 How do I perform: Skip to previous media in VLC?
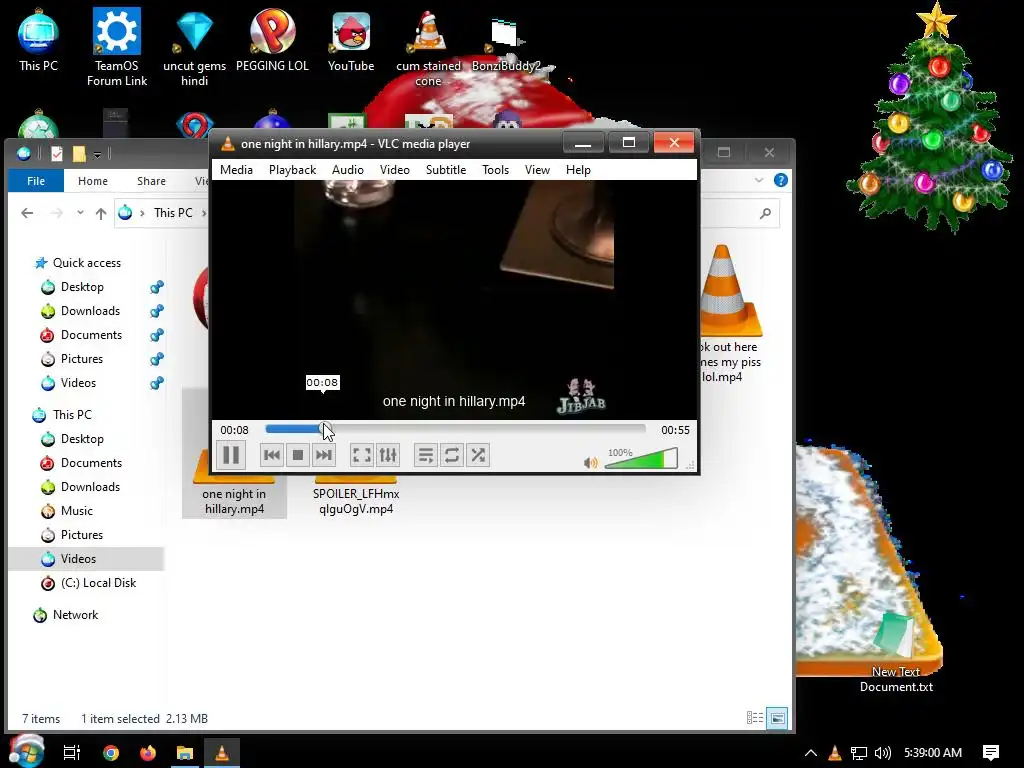[272, 455]
